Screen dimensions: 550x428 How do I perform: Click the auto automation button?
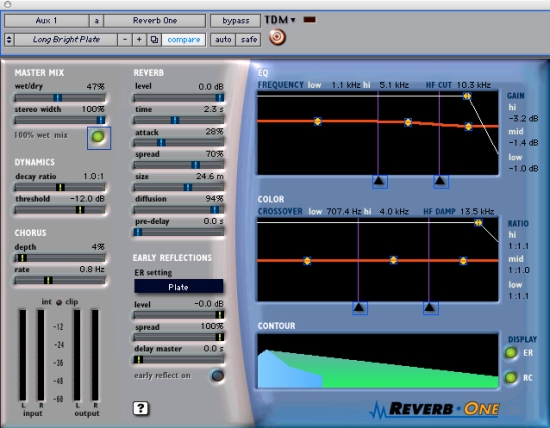223,39
